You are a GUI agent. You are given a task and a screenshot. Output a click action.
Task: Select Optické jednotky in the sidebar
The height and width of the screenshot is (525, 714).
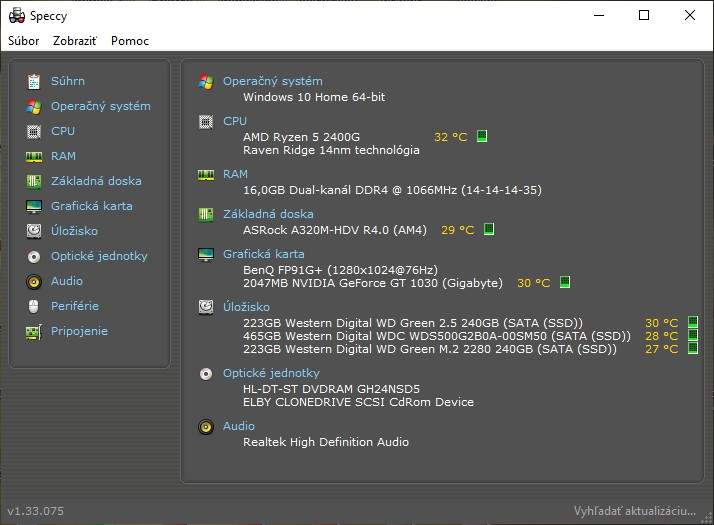point(99,256)
